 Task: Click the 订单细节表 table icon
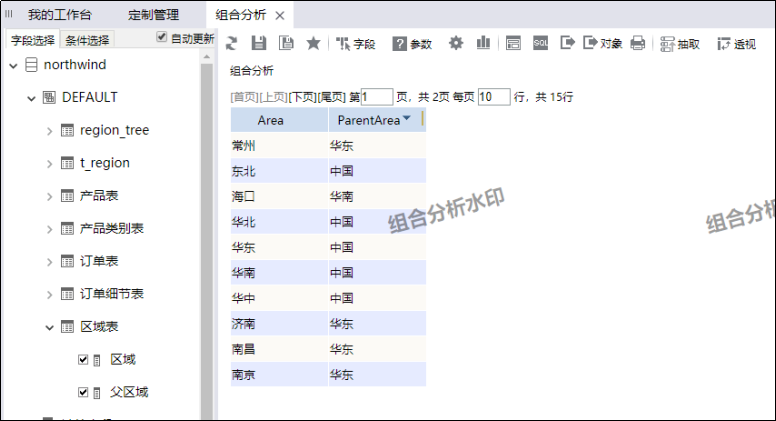pyautogui.click(x=67, y=294)
